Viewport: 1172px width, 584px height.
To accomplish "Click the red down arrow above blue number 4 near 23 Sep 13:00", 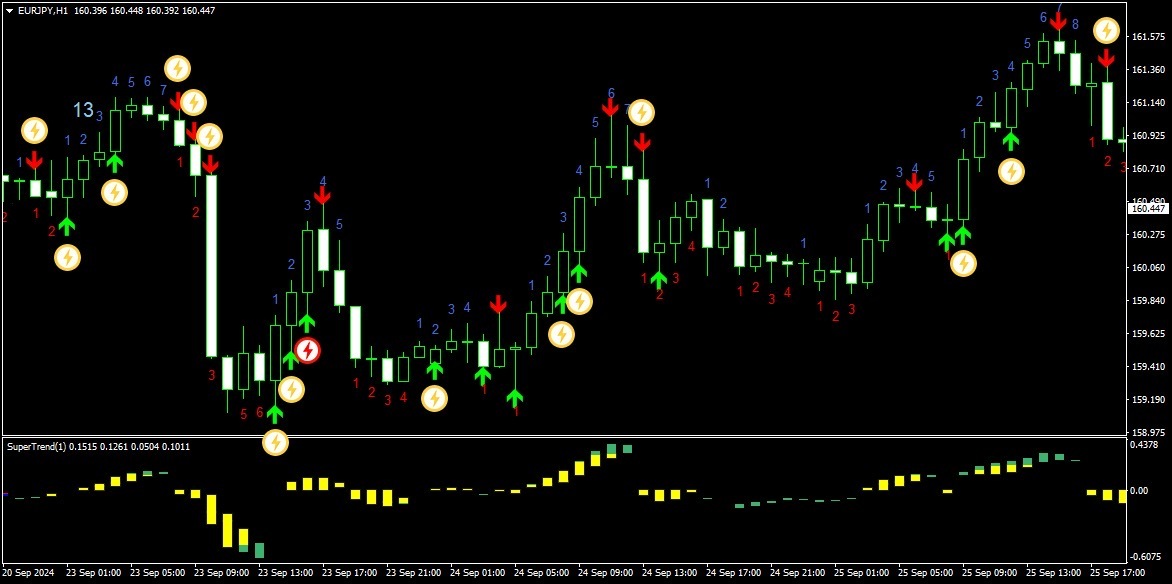I will pos(322,195).
